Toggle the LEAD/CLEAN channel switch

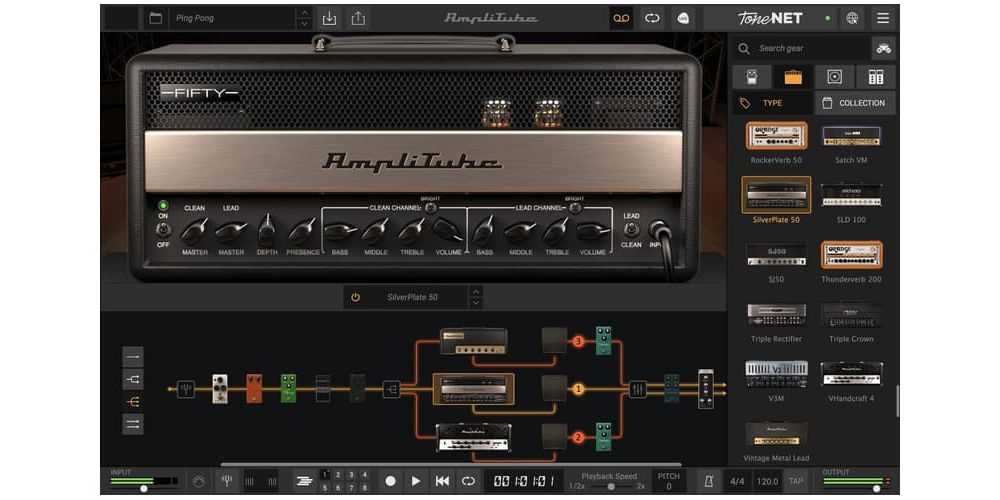(x=631, y=229)
